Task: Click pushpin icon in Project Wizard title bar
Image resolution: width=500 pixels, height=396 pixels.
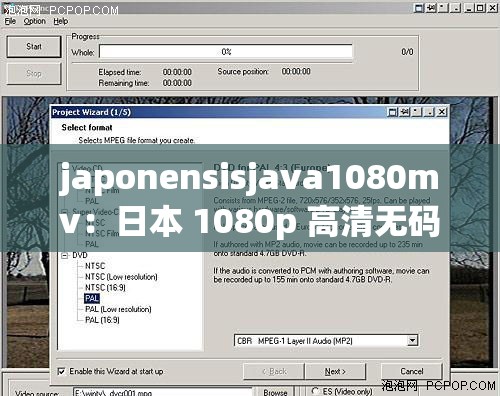Action: click(x=404, y=112)
